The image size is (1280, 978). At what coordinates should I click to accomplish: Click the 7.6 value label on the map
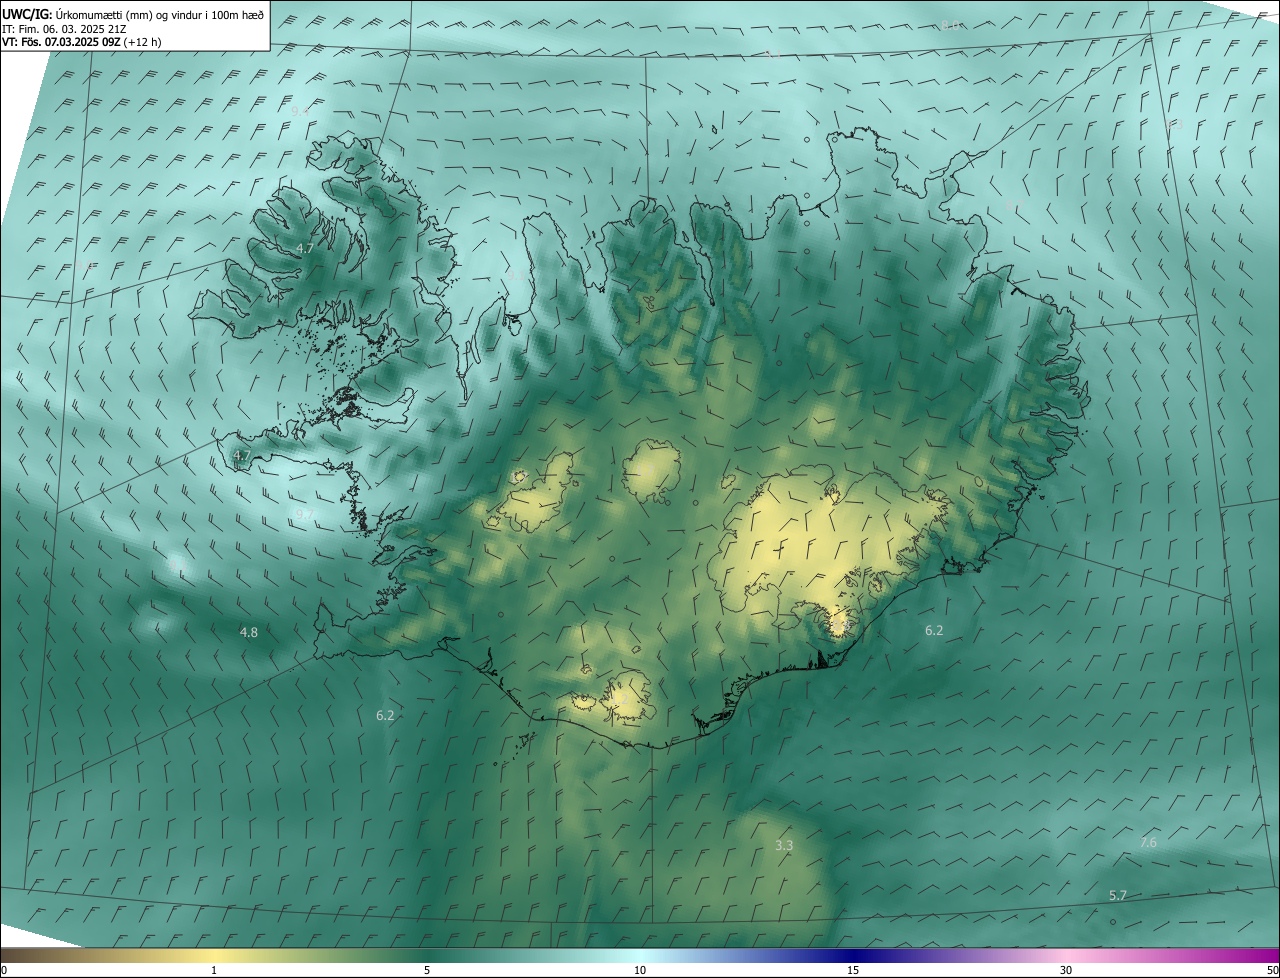pyautogui.click(x=1148, y=843)
